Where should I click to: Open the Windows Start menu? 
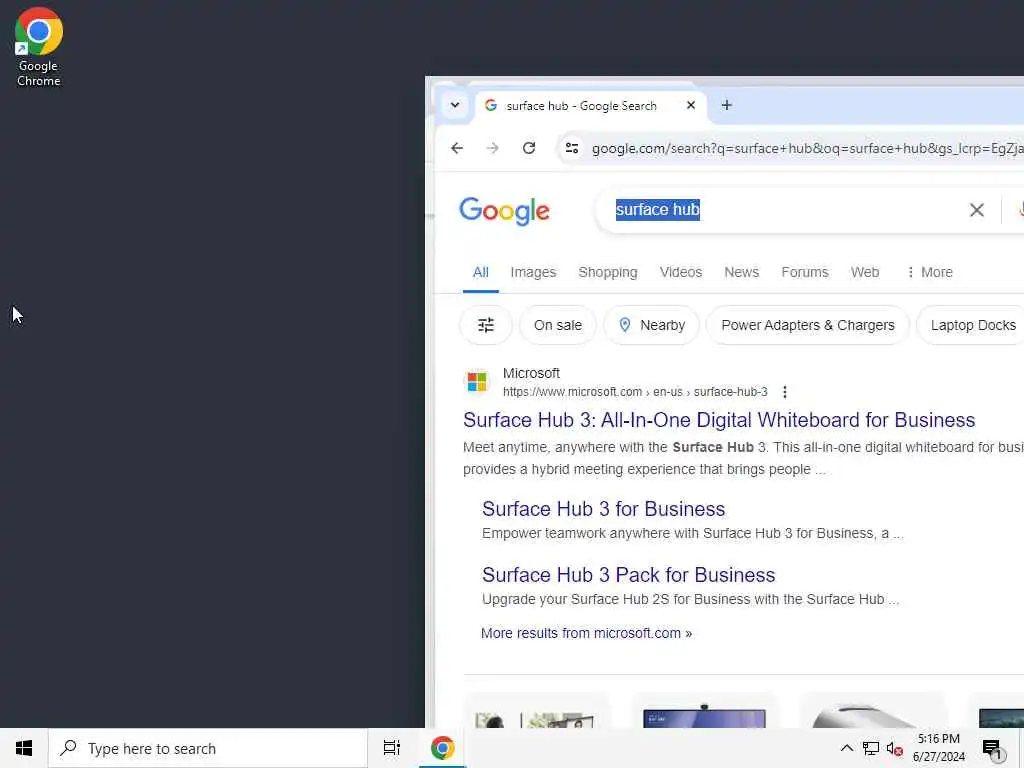click(x=24, y=748)
